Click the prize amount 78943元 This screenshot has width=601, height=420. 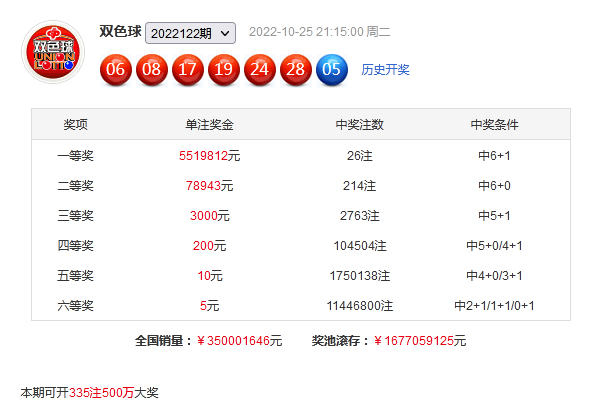(210, 186)
